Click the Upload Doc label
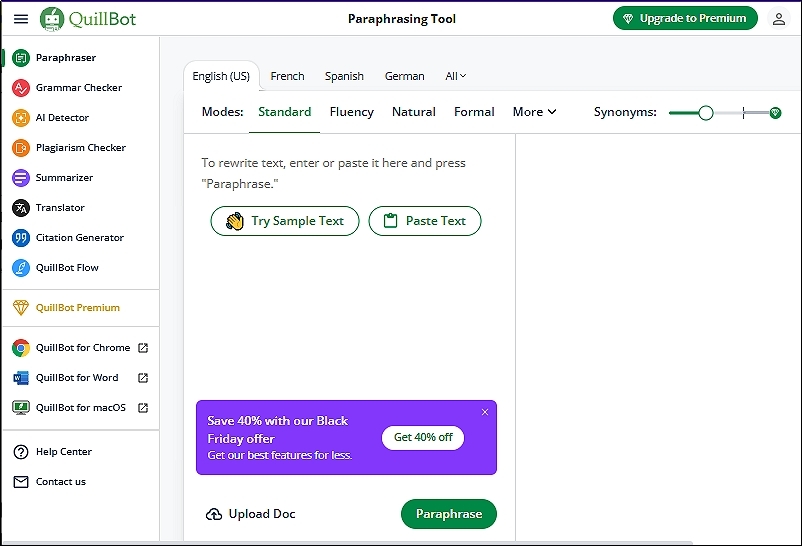Viewport: 802px width, 547px height. (x=262, y=514)
